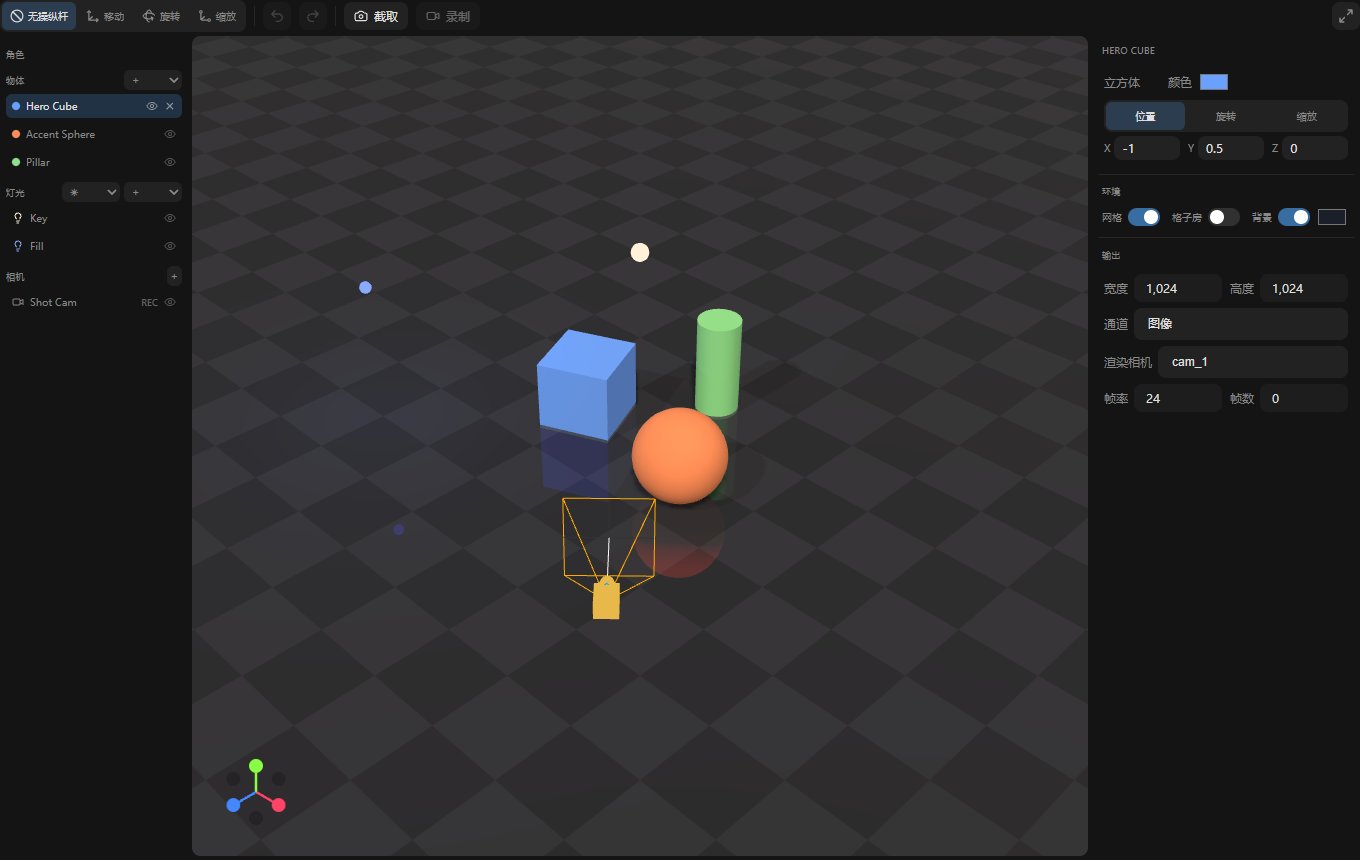Select the Hero Cube row
Viewport: 1360px width, 860px height.
94,106
